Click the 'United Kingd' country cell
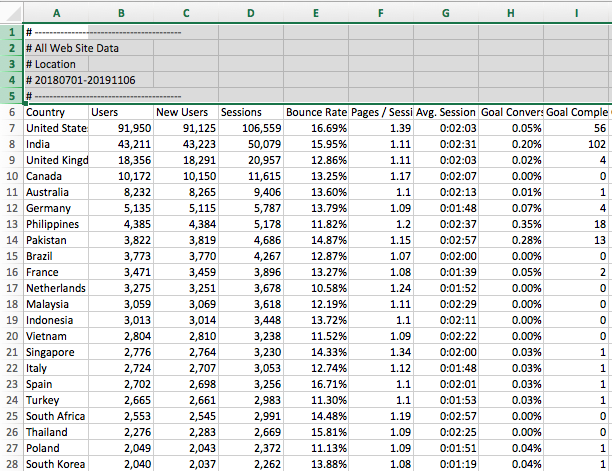 [56, 160]
